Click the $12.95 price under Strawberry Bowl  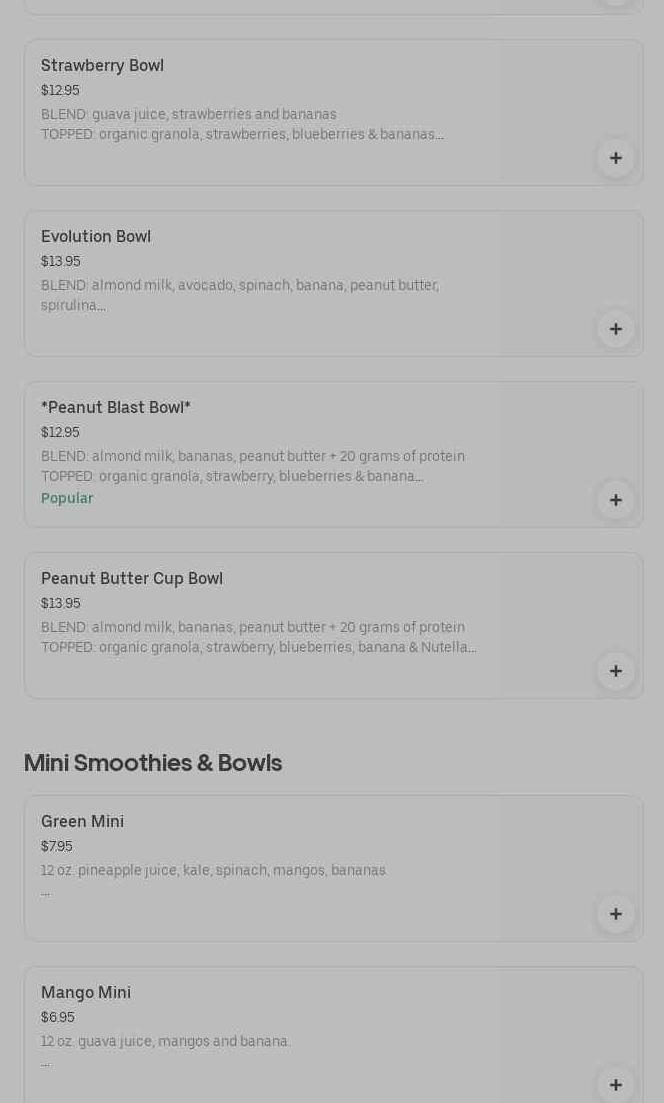point(60,90)
